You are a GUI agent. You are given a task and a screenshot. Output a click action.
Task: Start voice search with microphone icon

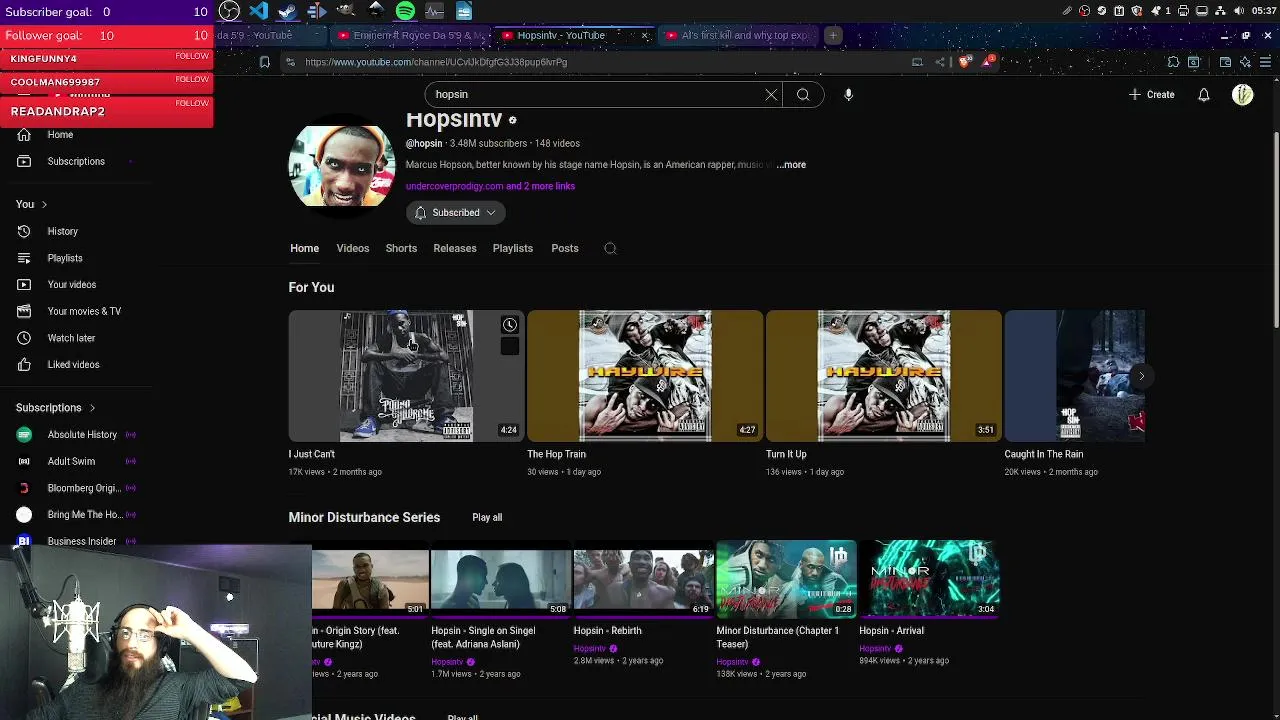[x=848, y=95]
